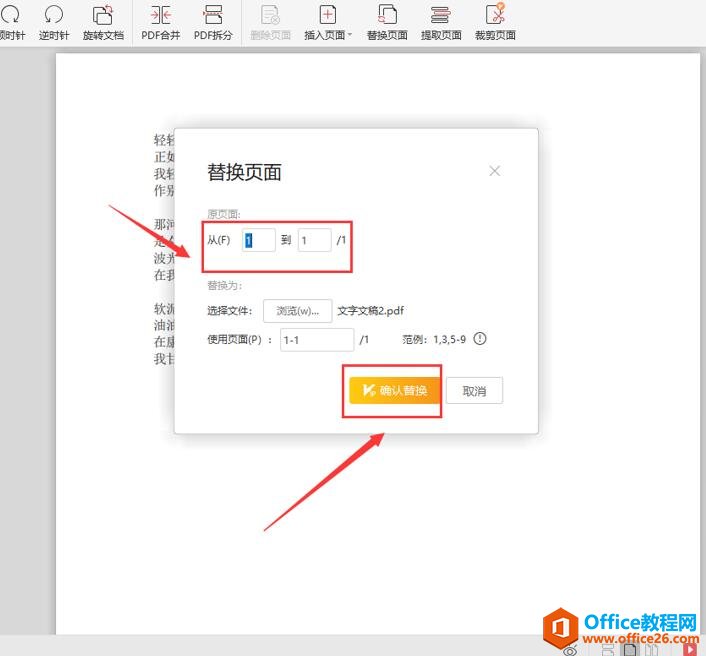Click the 文字文稿2.pdf file name

[x=371, y=311]
